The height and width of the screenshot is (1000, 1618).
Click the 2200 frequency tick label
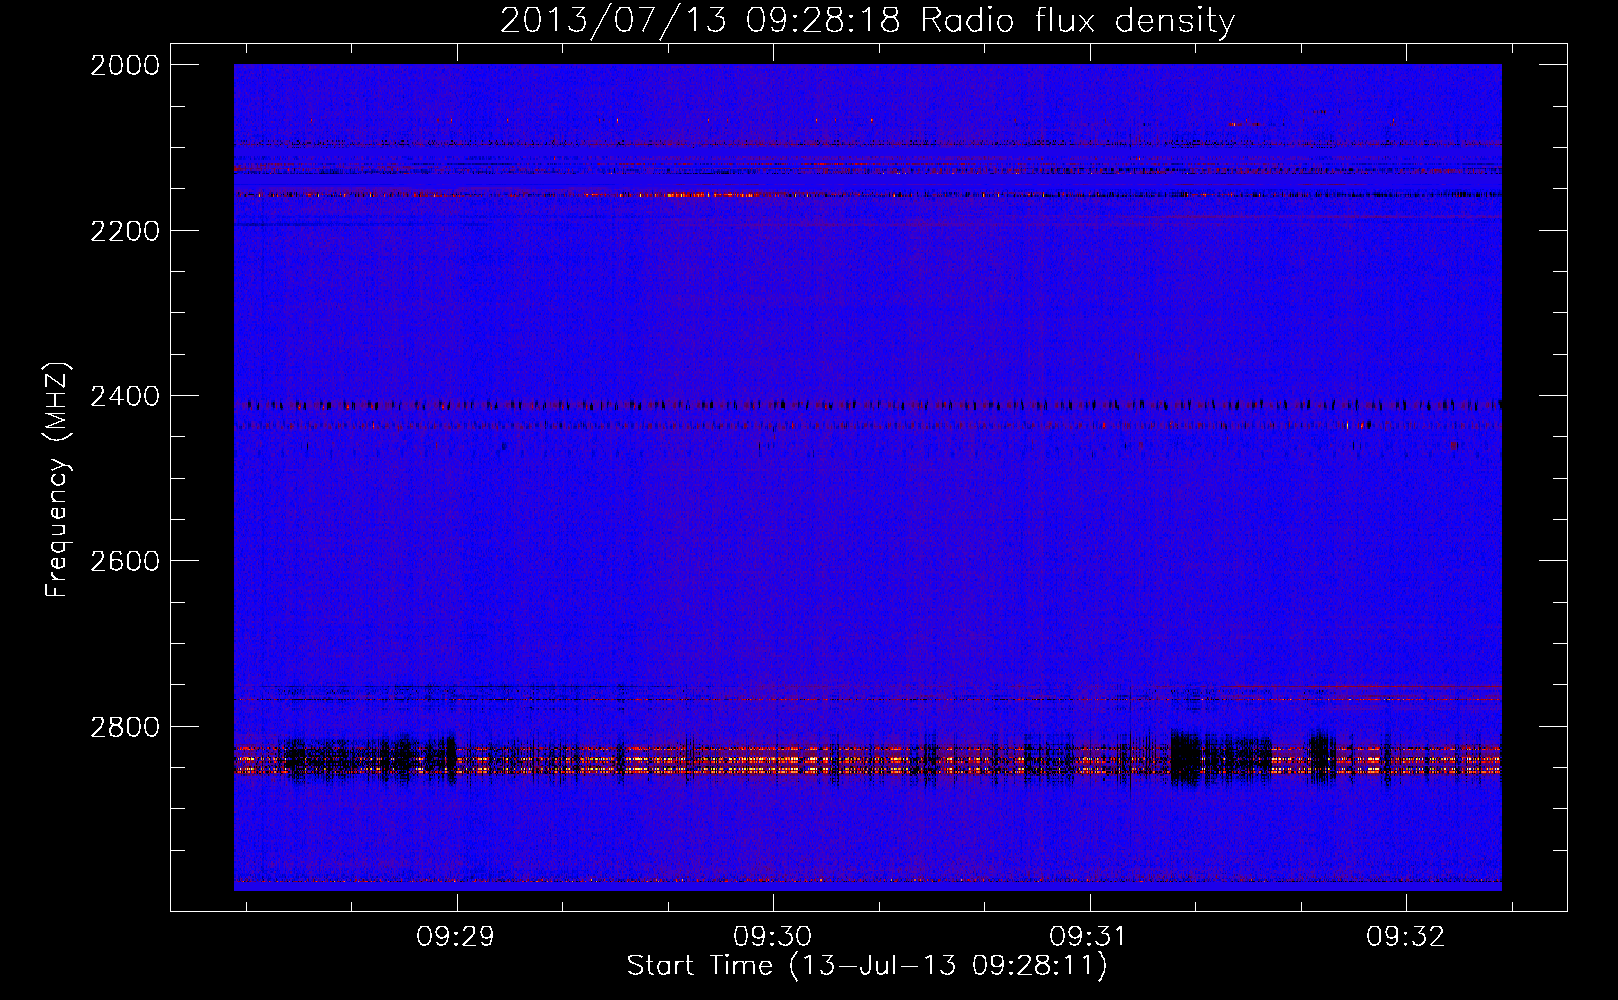[125, 231]
